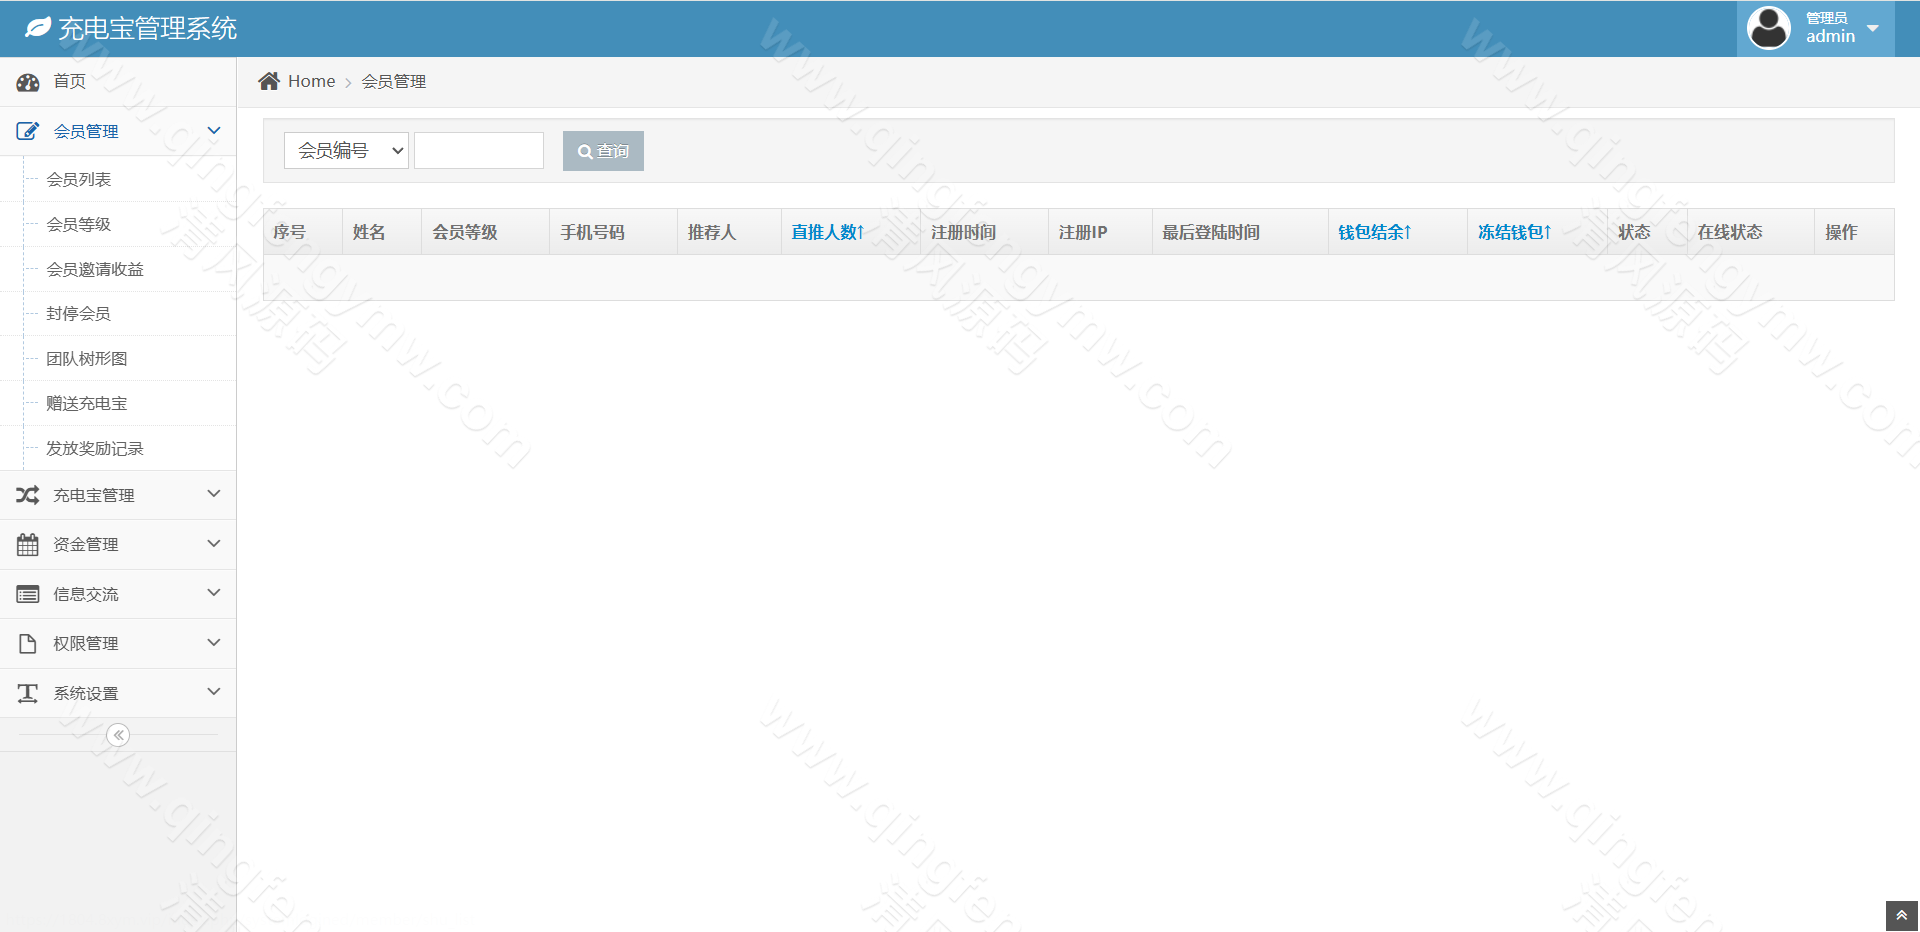This screenshot has height=932, width=1920.
Task: Click the text icon for 系统设置
Action: (28, 693)
